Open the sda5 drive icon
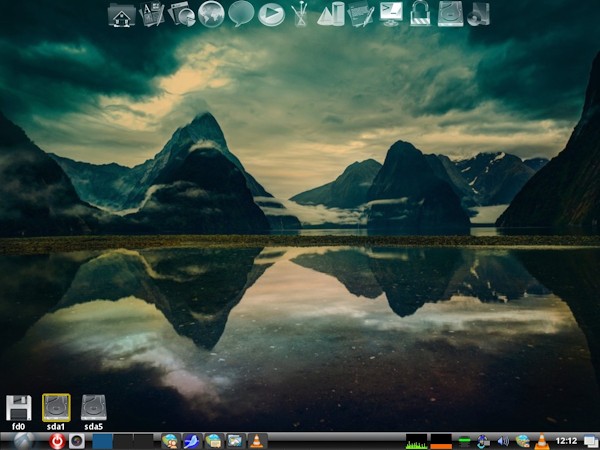This screenshot has width=600, height=450. coord(94,408)
